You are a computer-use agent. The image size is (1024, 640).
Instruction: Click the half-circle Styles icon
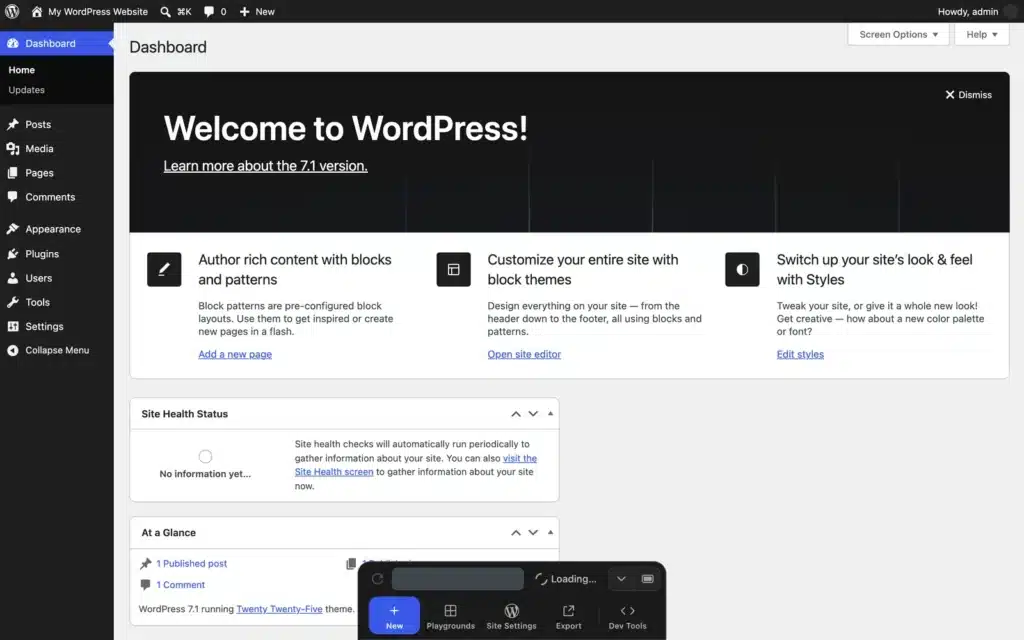pos(742,269)
